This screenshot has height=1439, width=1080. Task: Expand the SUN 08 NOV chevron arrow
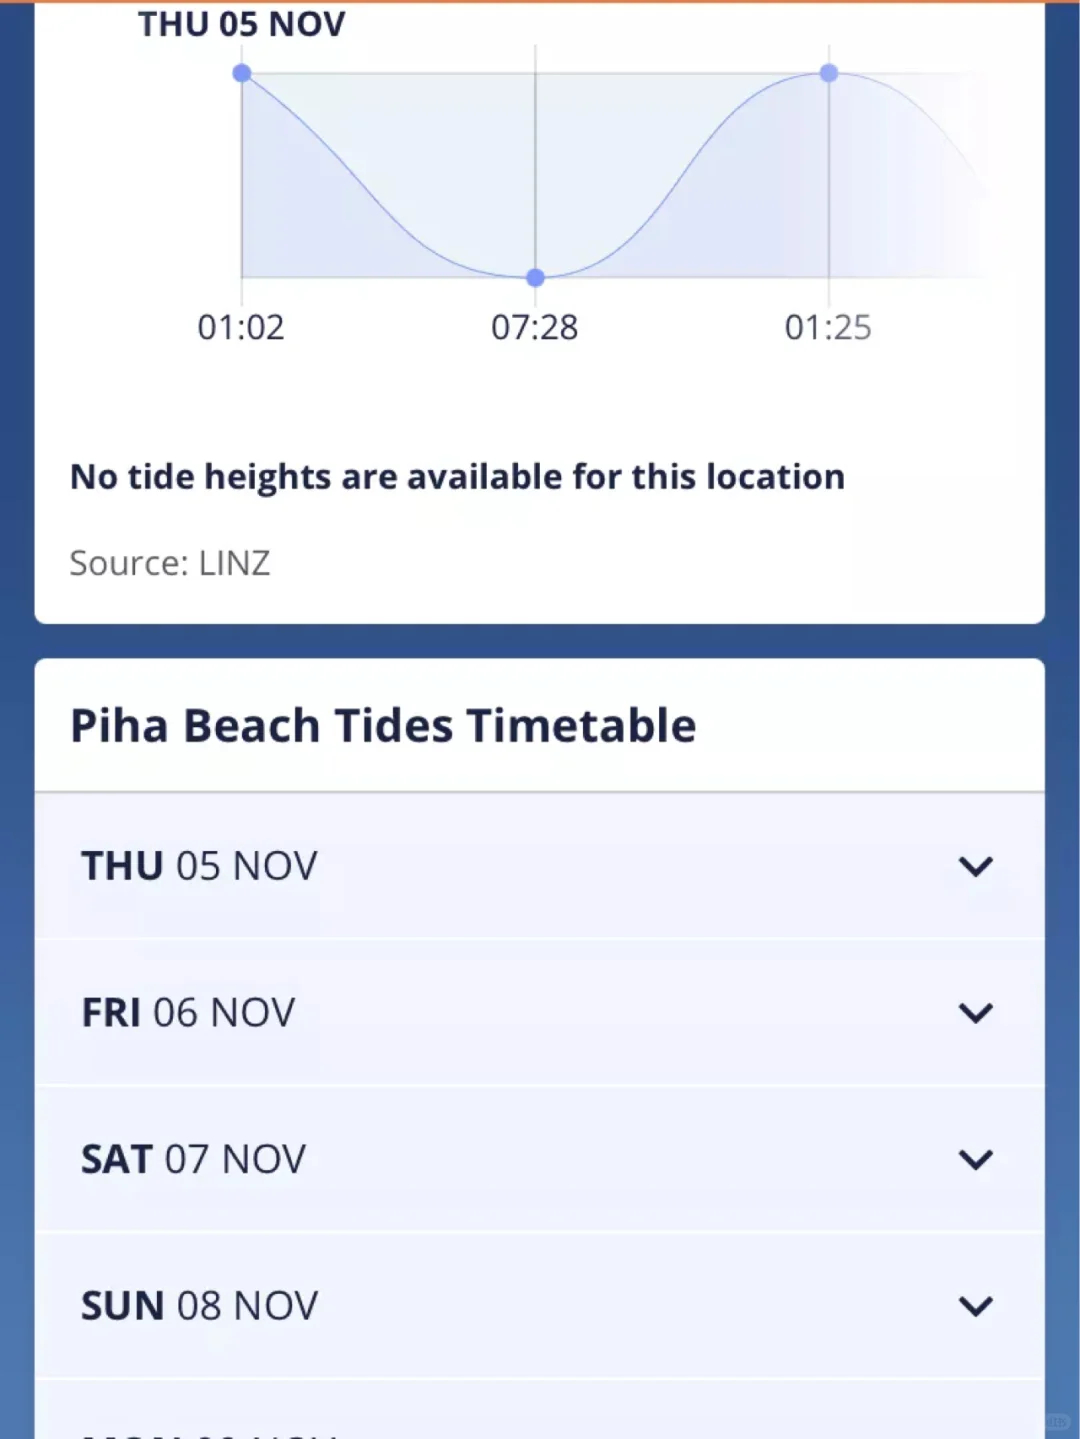pyautogui.click(x=975, y=1306)
